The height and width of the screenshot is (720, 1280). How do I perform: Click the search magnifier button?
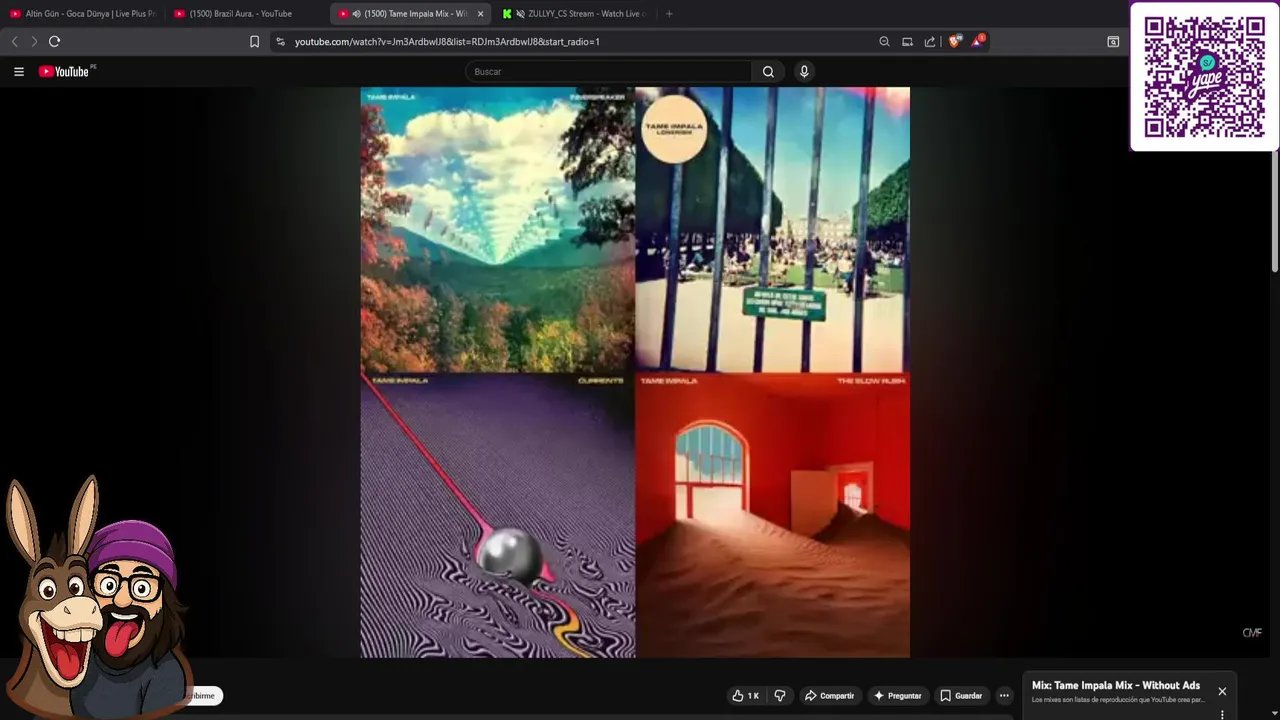click(x=768, y=72)
